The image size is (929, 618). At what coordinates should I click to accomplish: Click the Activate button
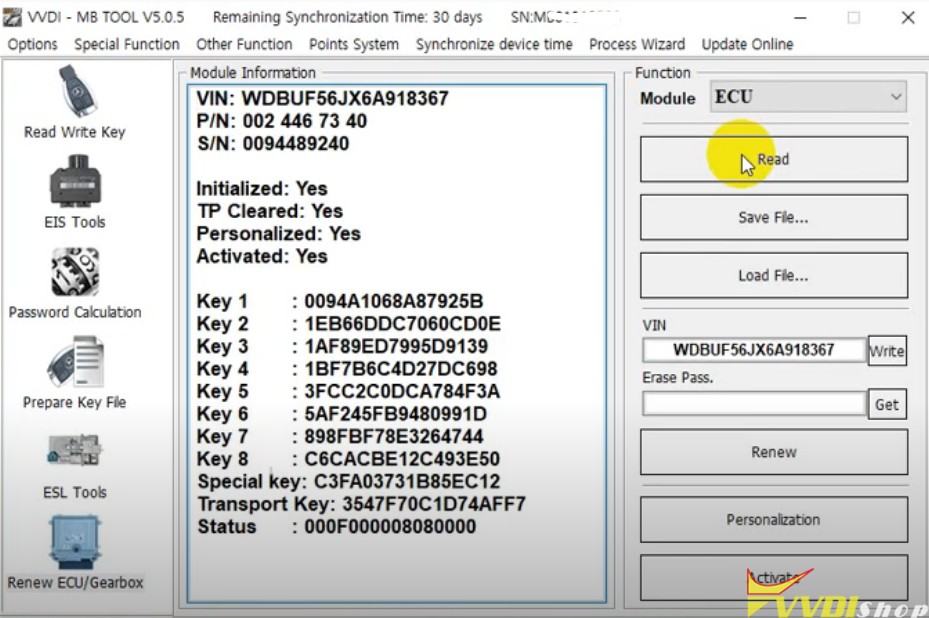[774, 578]
